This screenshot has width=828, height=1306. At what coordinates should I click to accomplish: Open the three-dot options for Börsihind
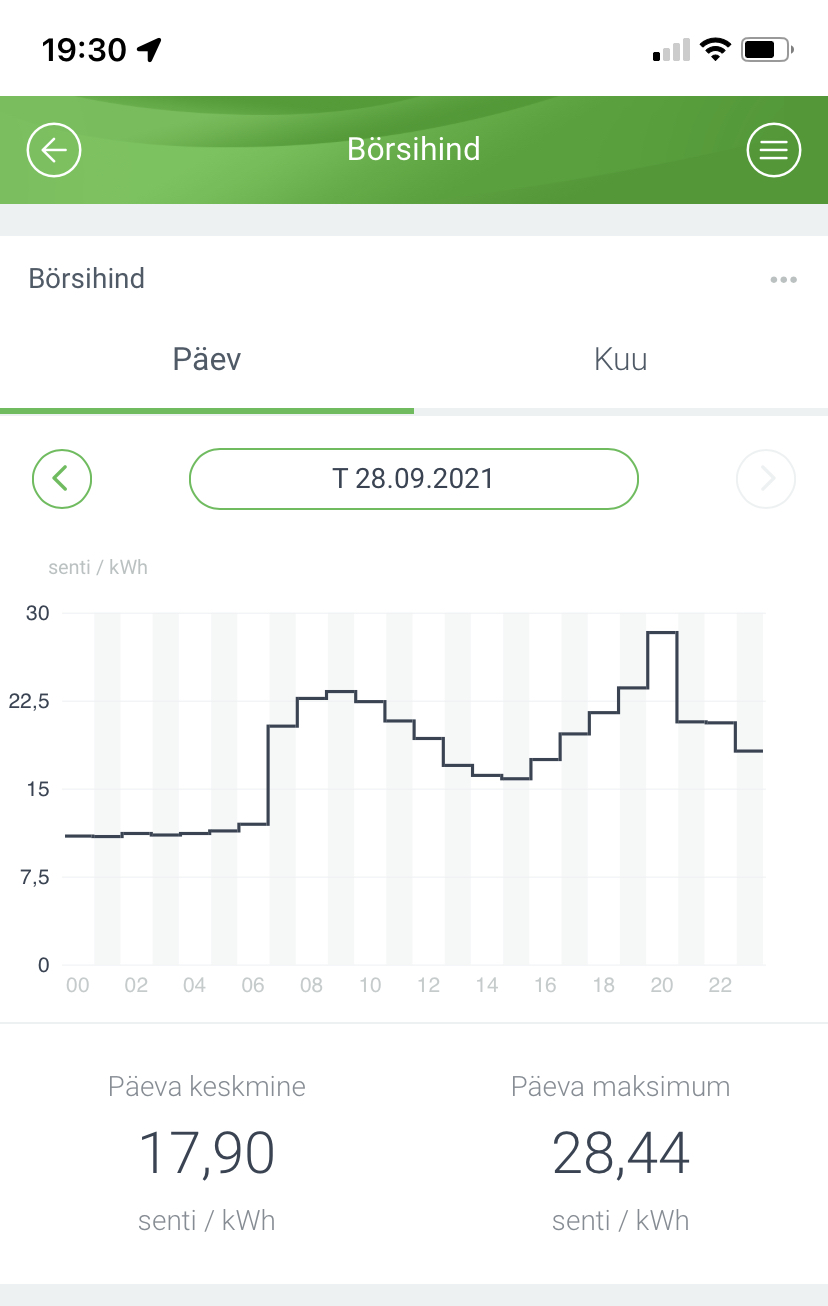pos(783,280)
